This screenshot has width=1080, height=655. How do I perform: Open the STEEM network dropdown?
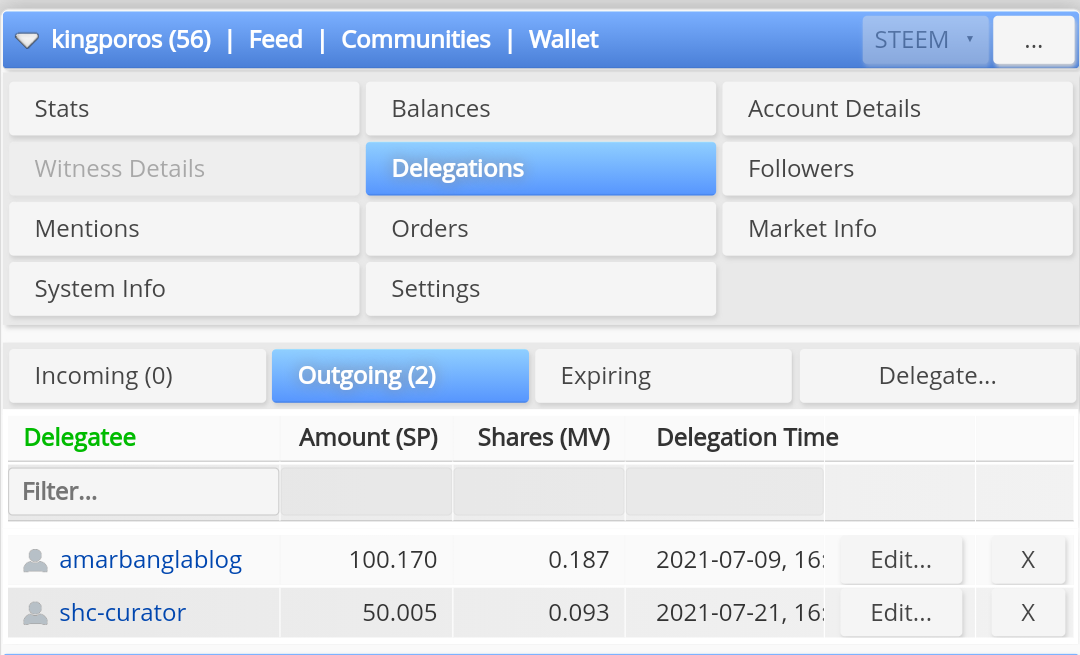[925, 40]
